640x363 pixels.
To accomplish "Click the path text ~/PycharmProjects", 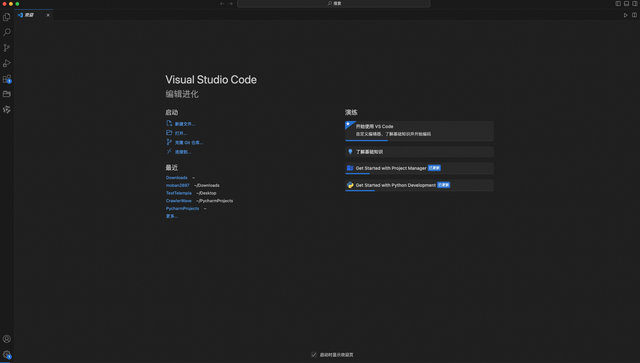I will [214, 201].
